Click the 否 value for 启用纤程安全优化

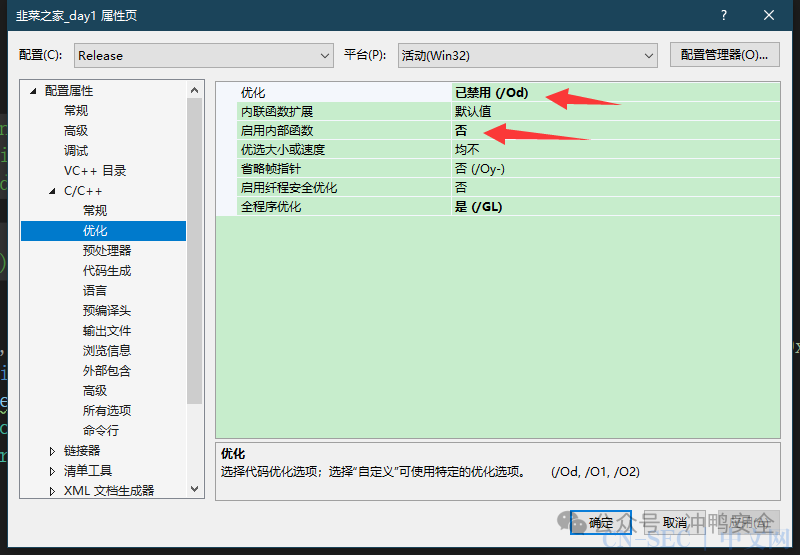tap(616, 188)
